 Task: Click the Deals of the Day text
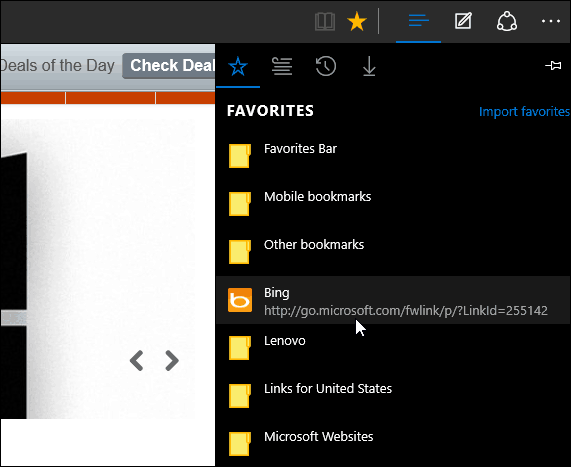point(58,66)
